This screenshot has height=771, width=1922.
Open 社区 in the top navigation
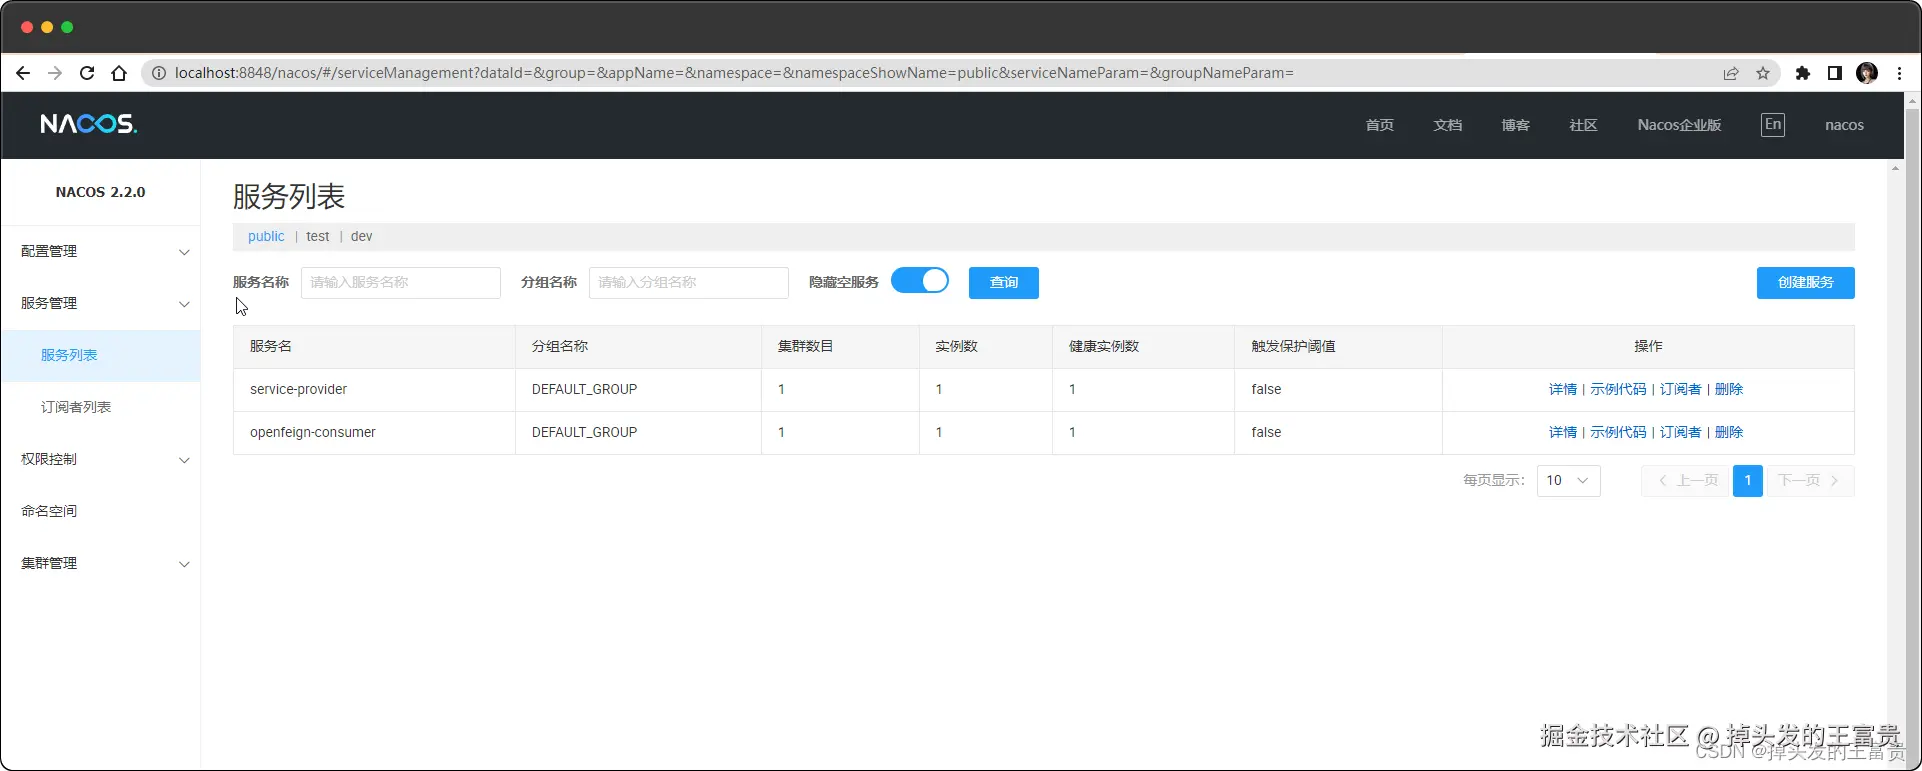coord(1583,125)
